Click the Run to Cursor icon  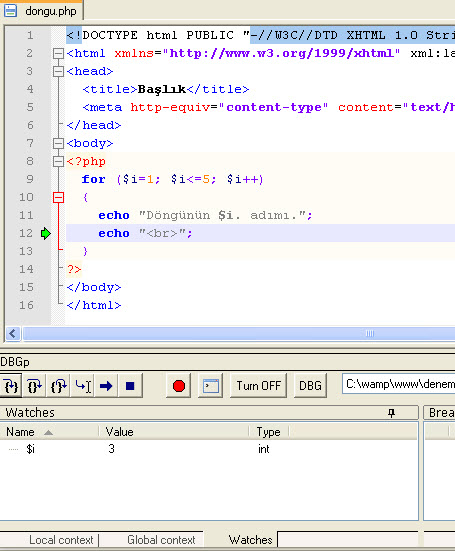point(83,386)
